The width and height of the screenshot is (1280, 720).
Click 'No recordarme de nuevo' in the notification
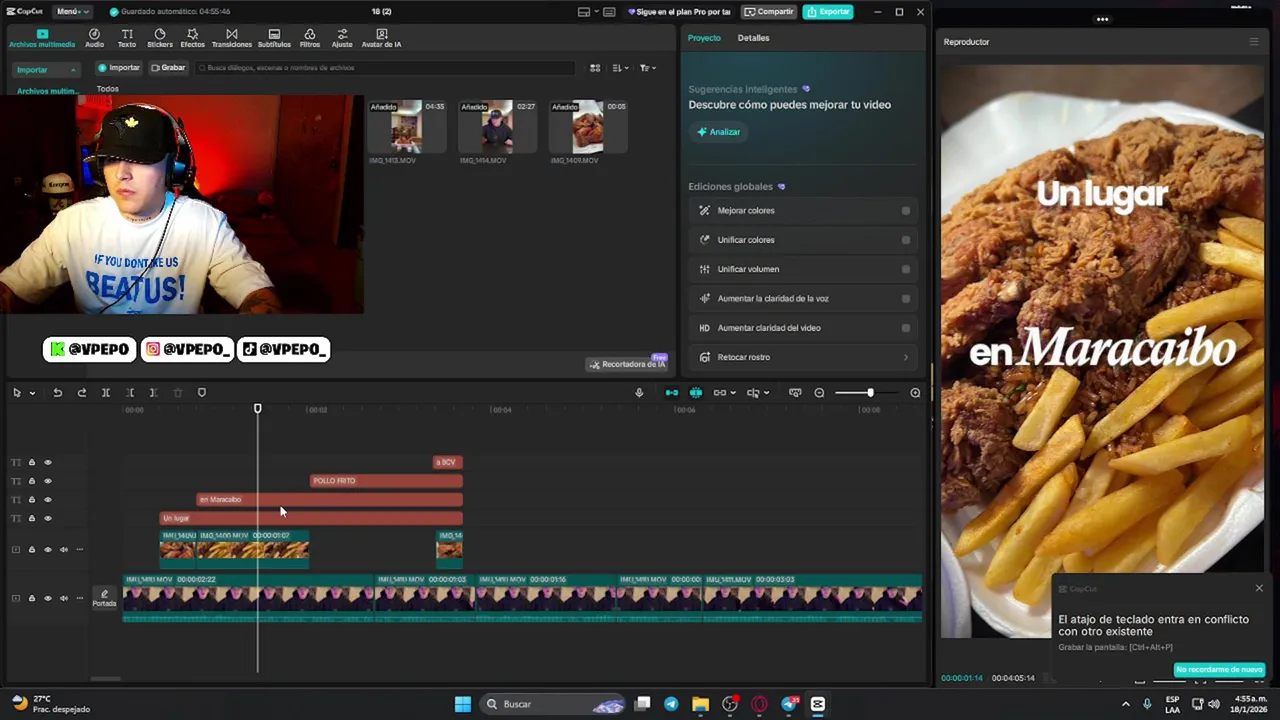[1219, 670]
